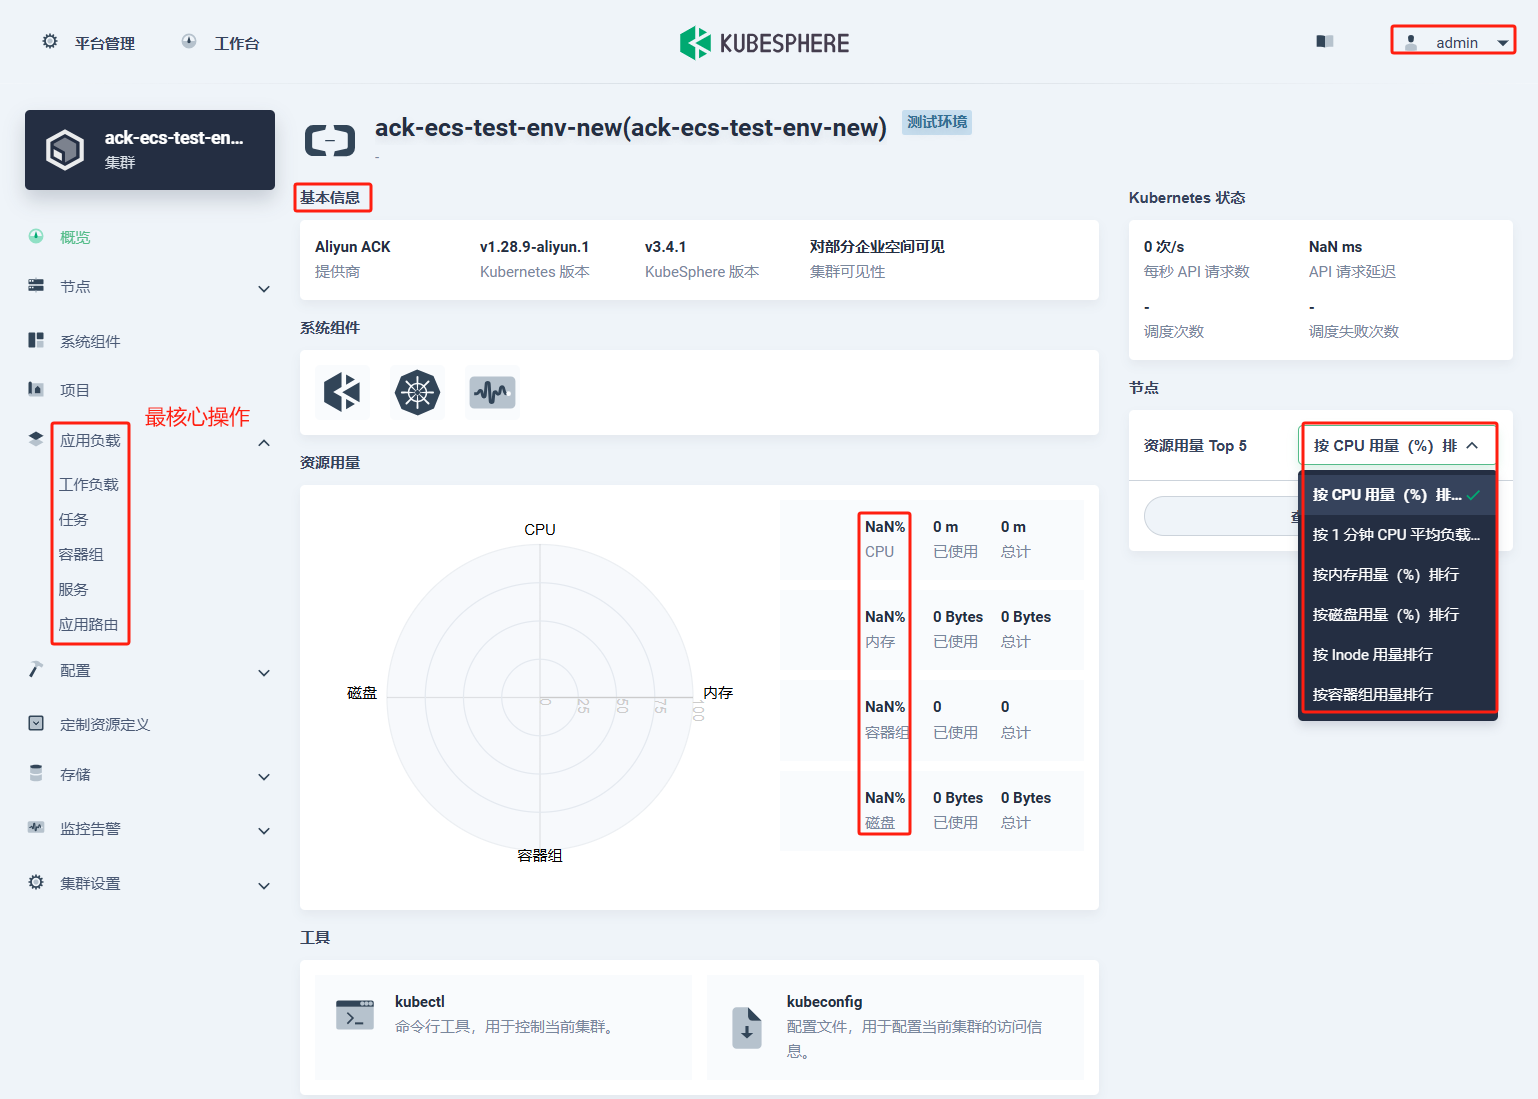Viewport: 1538px width, 1099px height.
Task: Click the 存储 storage database icon
Action: pyautogui.click(x=36, y=773)
